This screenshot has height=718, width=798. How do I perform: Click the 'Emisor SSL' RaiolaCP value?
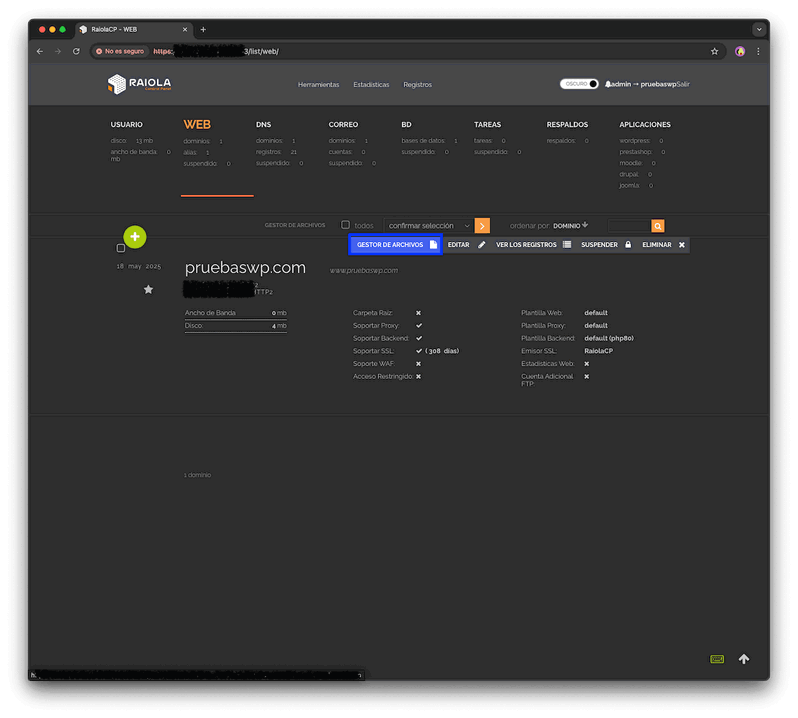pyautogui.click(x=598, y=351)
